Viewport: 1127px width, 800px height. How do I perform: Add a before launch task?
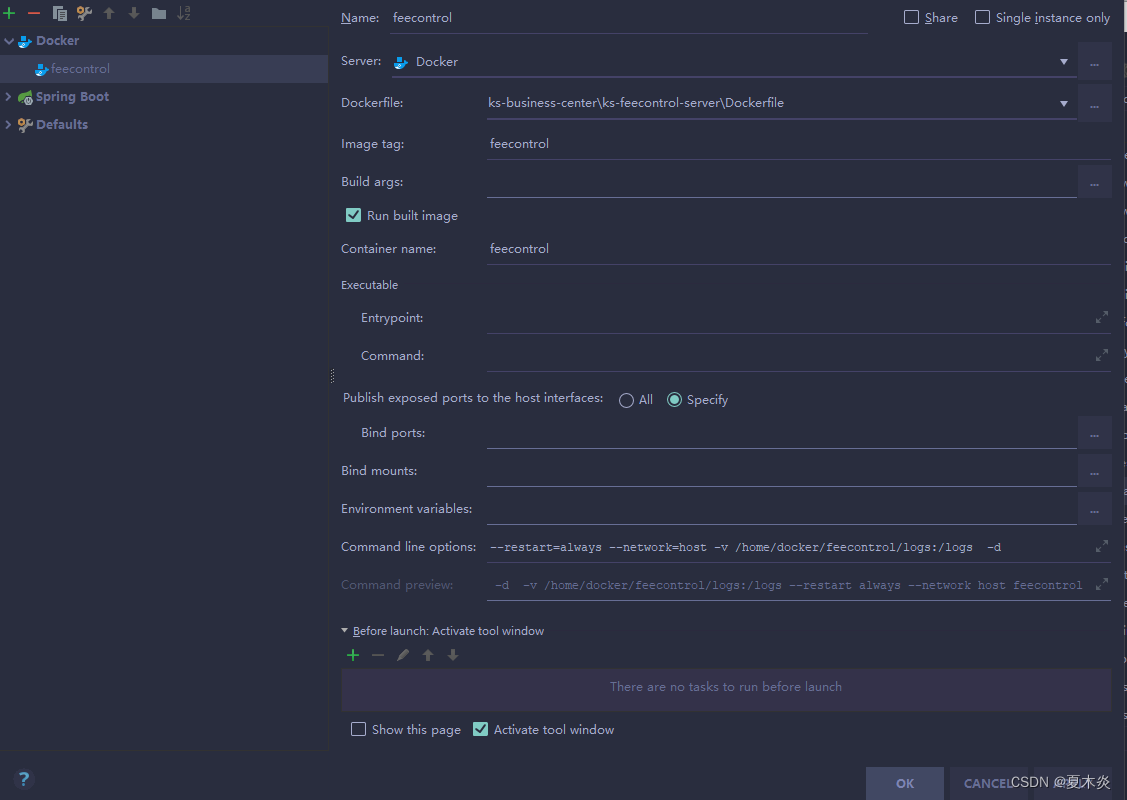[x=353, y=656]
